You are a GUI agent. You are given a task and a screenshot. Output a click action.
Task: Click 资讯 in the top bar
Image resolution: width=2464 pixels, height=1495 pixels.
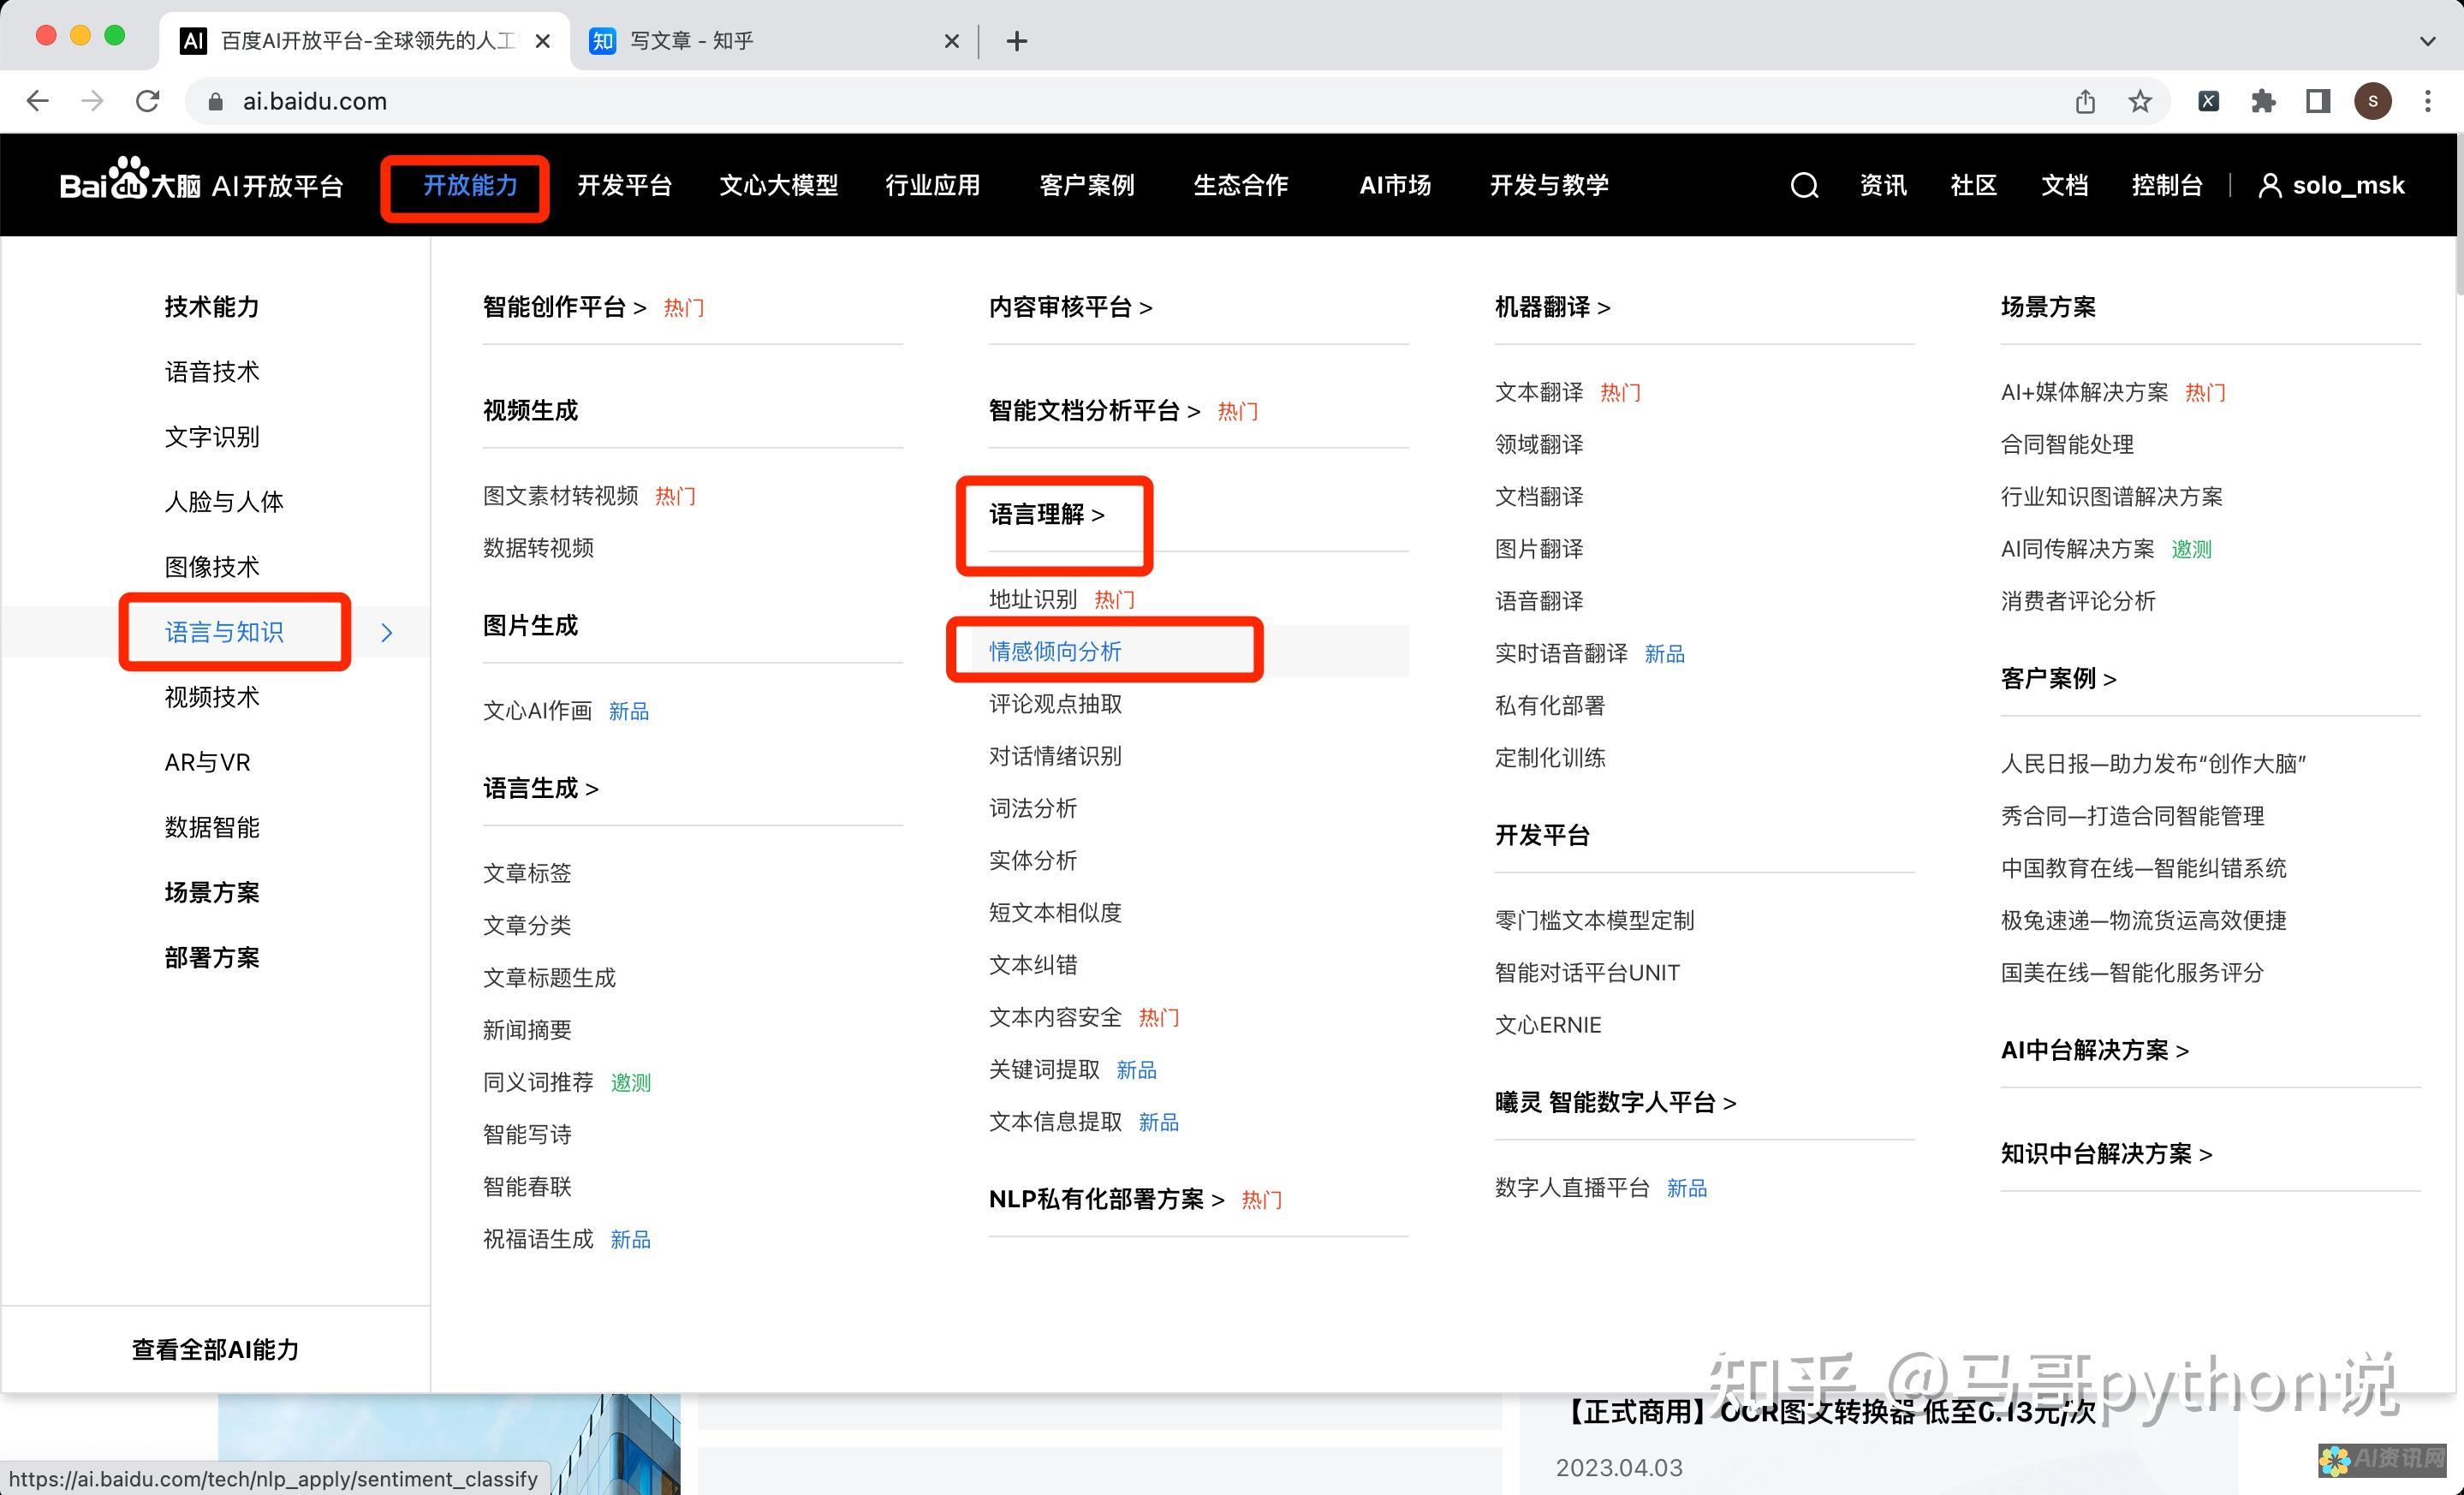click(x=1883, y=185)
